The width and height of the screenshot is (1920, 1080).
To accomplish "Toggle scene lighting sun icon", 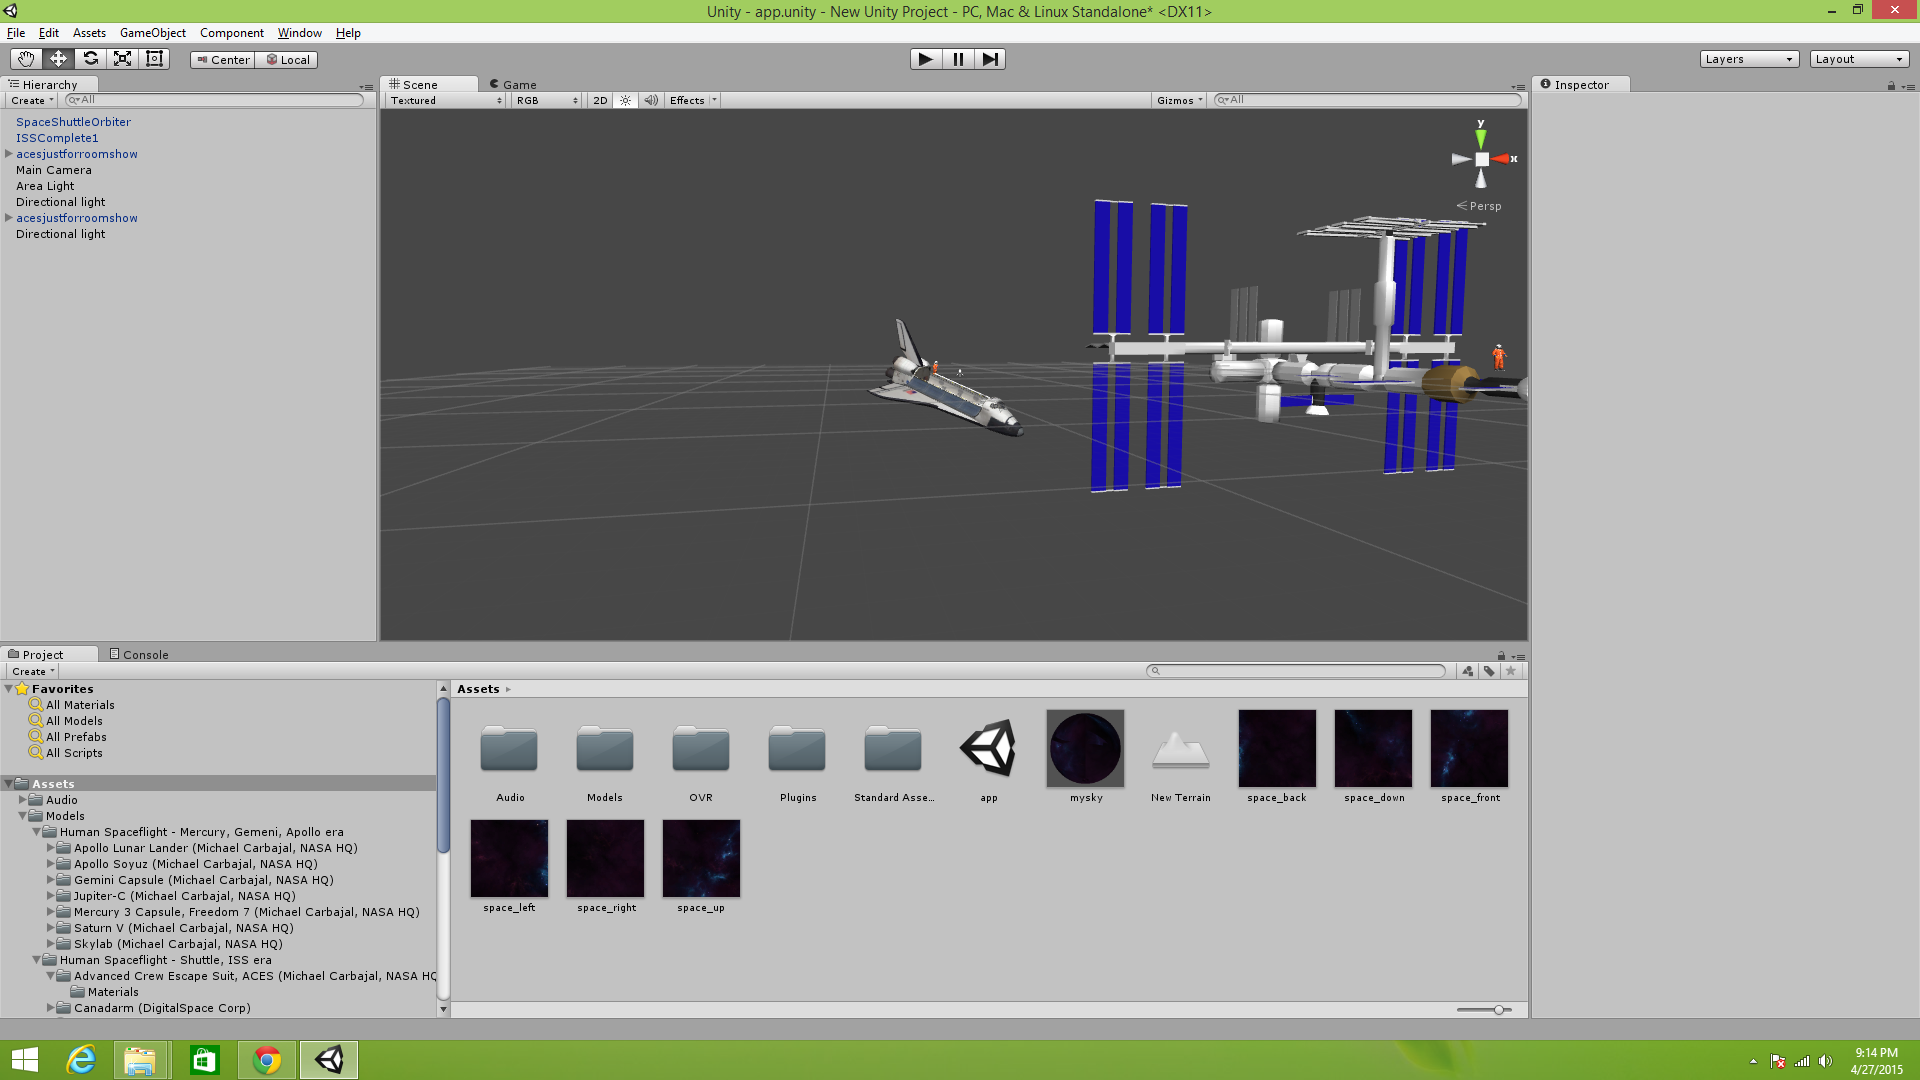I will coord(625,101).
